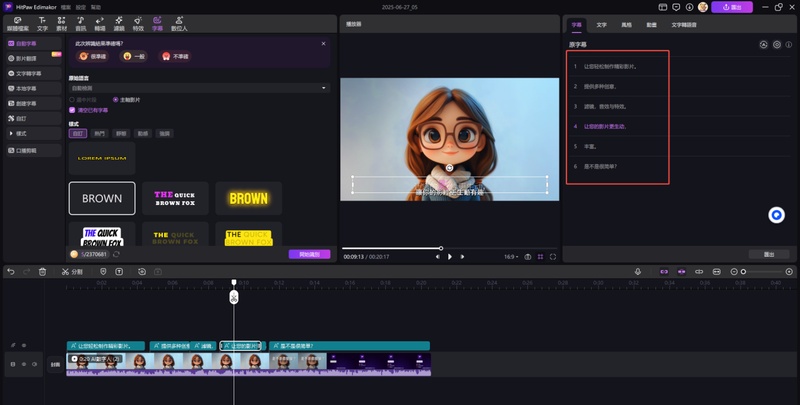
Task: Open the layout panel icon in title bar
Action: point(663,7)
